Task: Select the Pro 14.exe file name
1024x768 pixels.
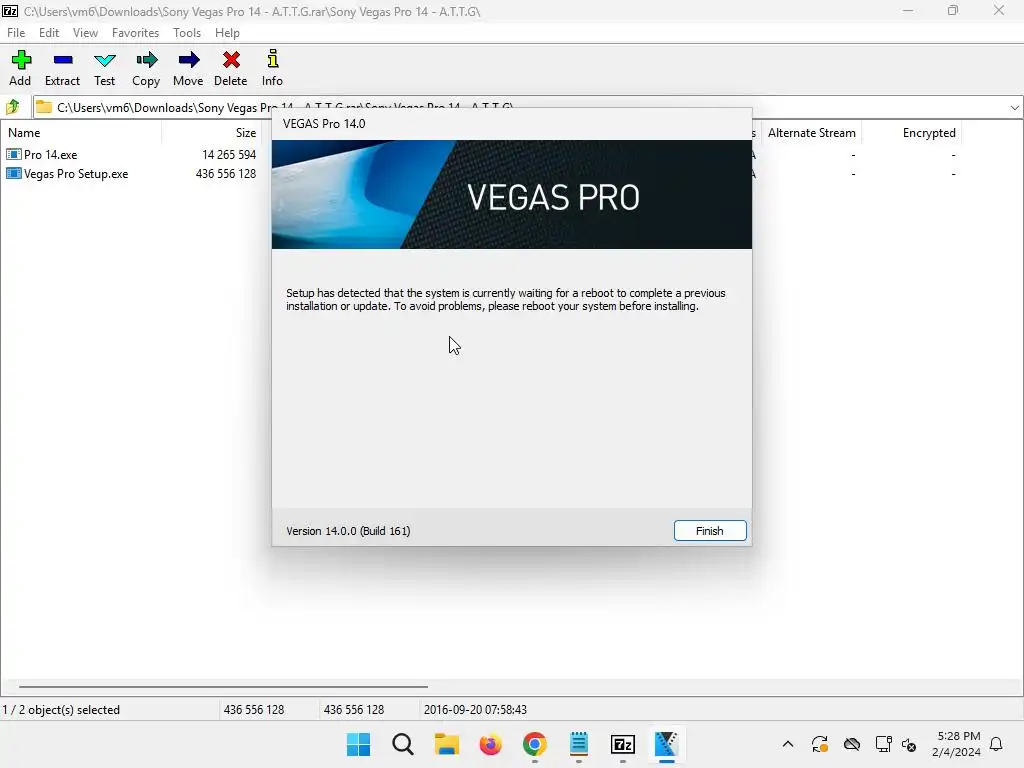Action: tap(50, 155)
